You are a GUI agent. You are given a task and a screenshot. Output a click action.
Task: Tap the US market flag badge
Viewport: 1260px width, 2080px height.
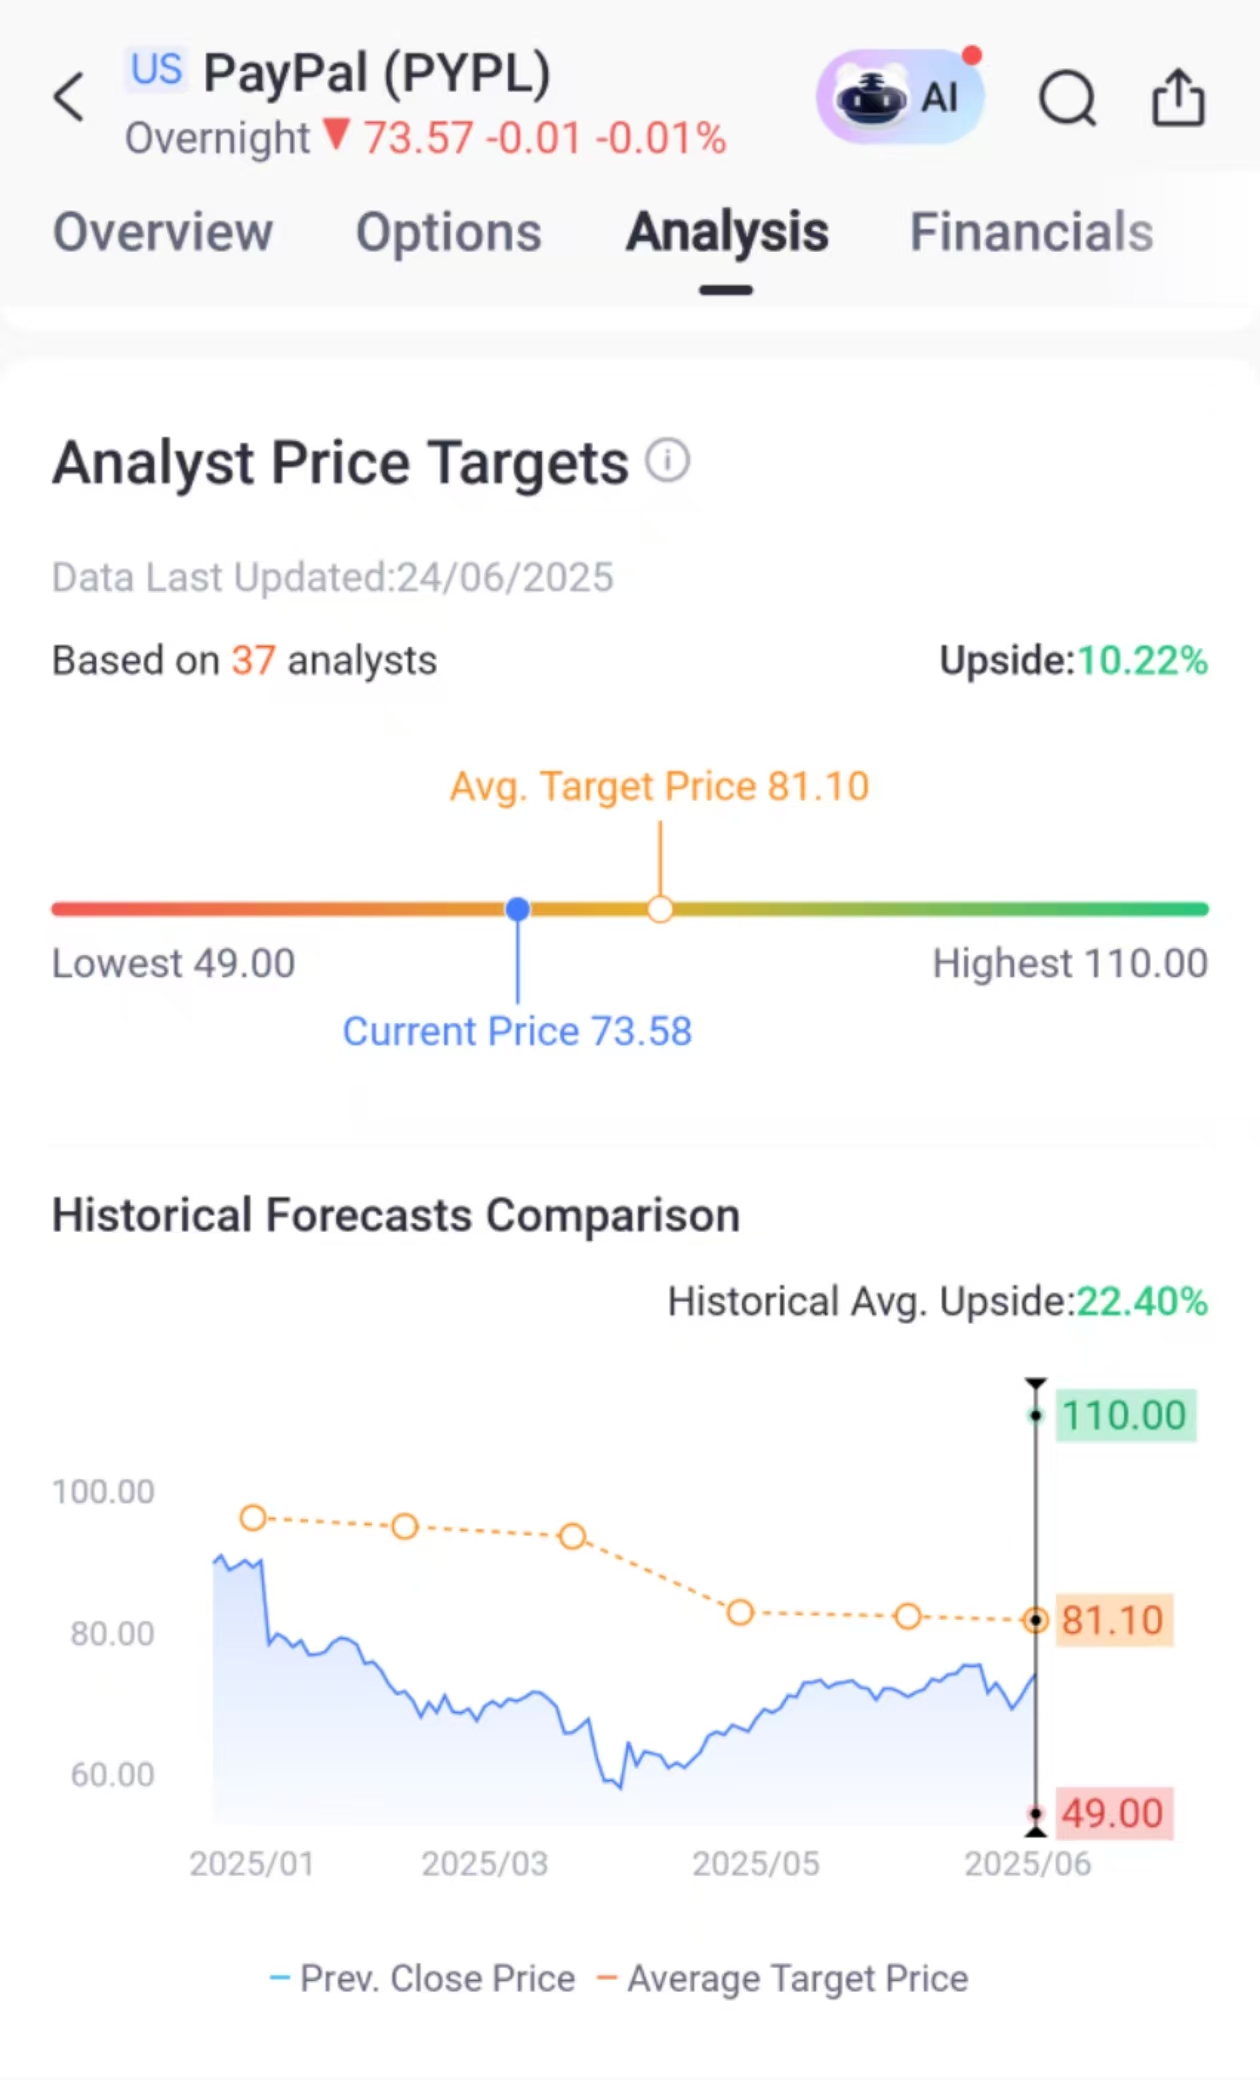(x=156, y=69)
